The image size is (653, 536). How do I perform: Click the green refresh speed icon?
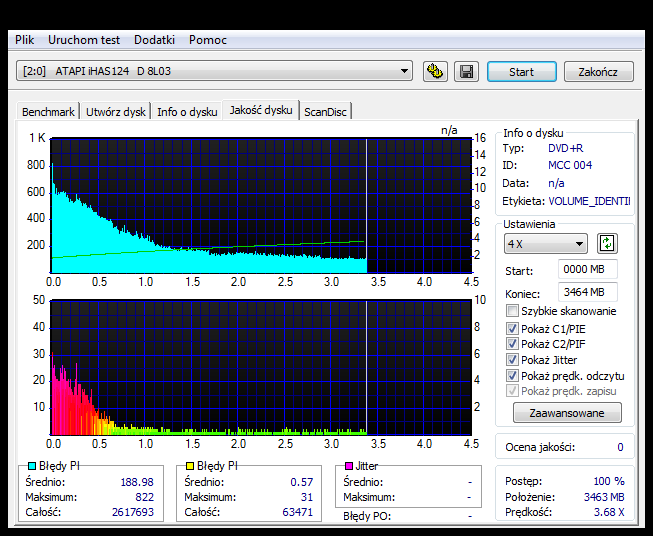[607, 244]
